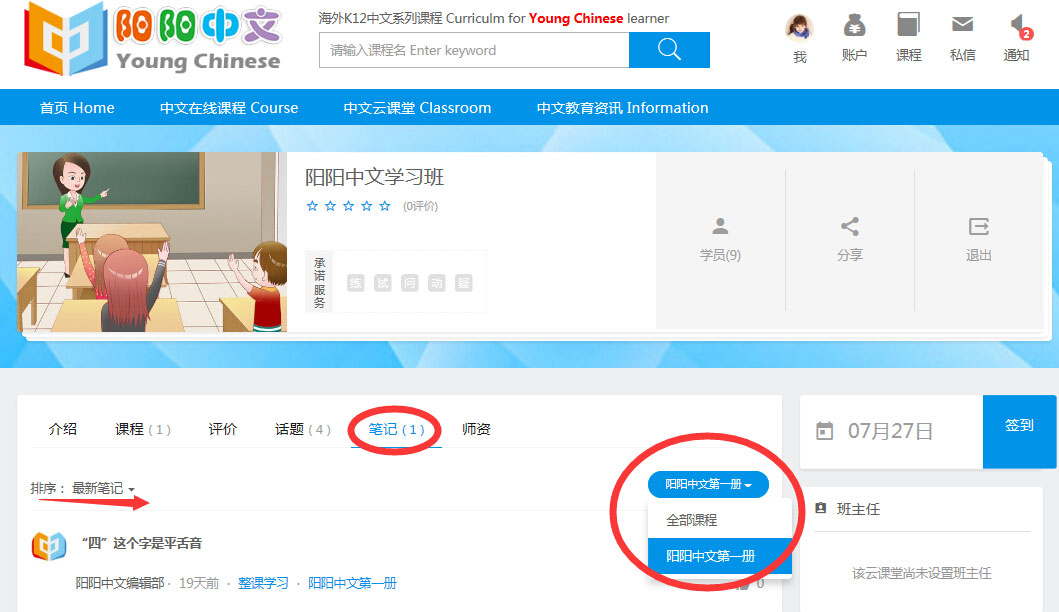Click the 班主任 header icon

pyautogui.click(x=821, y=508)
